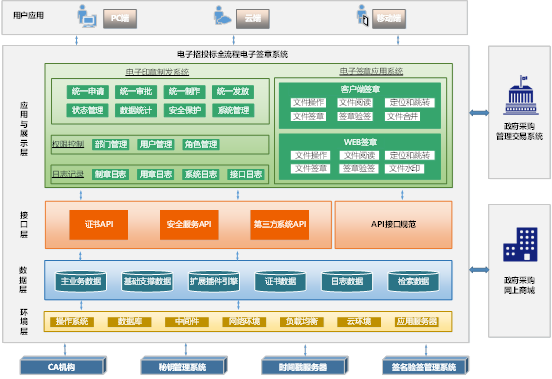
Task: Click the 网络环境 environment box
Action: [x=244, y=322]
